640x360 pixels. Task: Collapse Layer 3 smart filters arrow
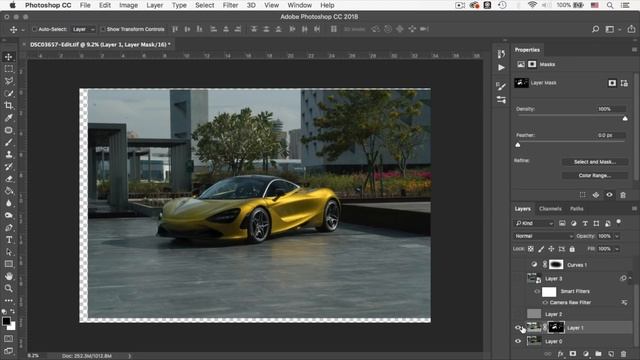tap(630, 278)
